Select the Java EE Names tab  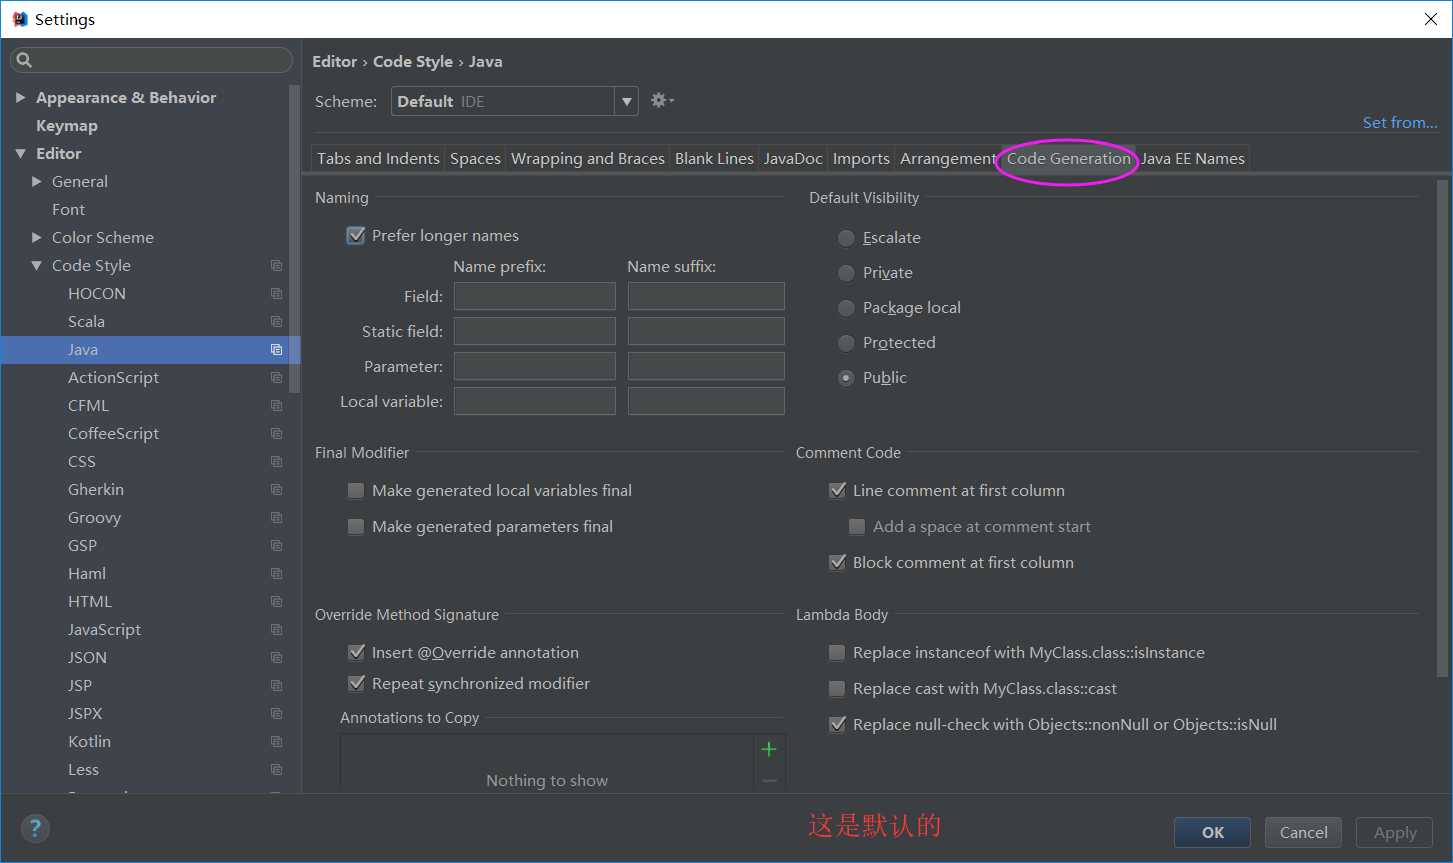tap(1193, 158)
